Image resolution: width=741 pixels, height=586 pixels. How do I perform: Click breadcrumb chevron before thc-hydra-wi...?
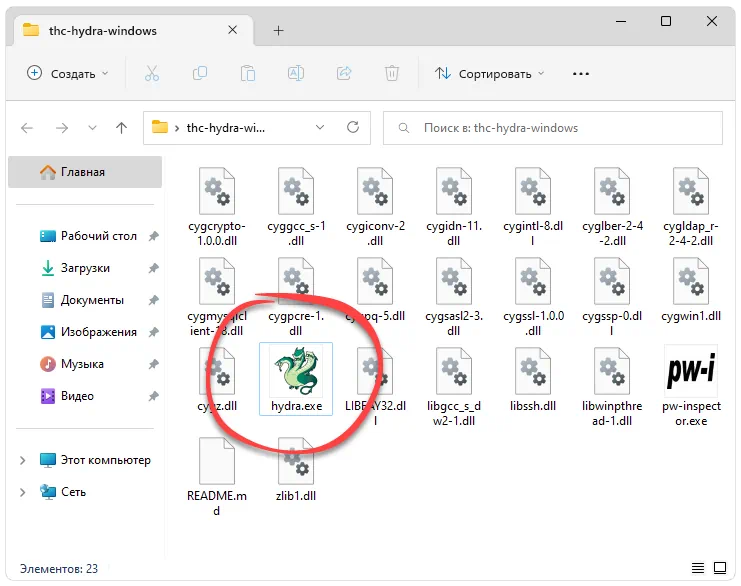click(177, 128)
